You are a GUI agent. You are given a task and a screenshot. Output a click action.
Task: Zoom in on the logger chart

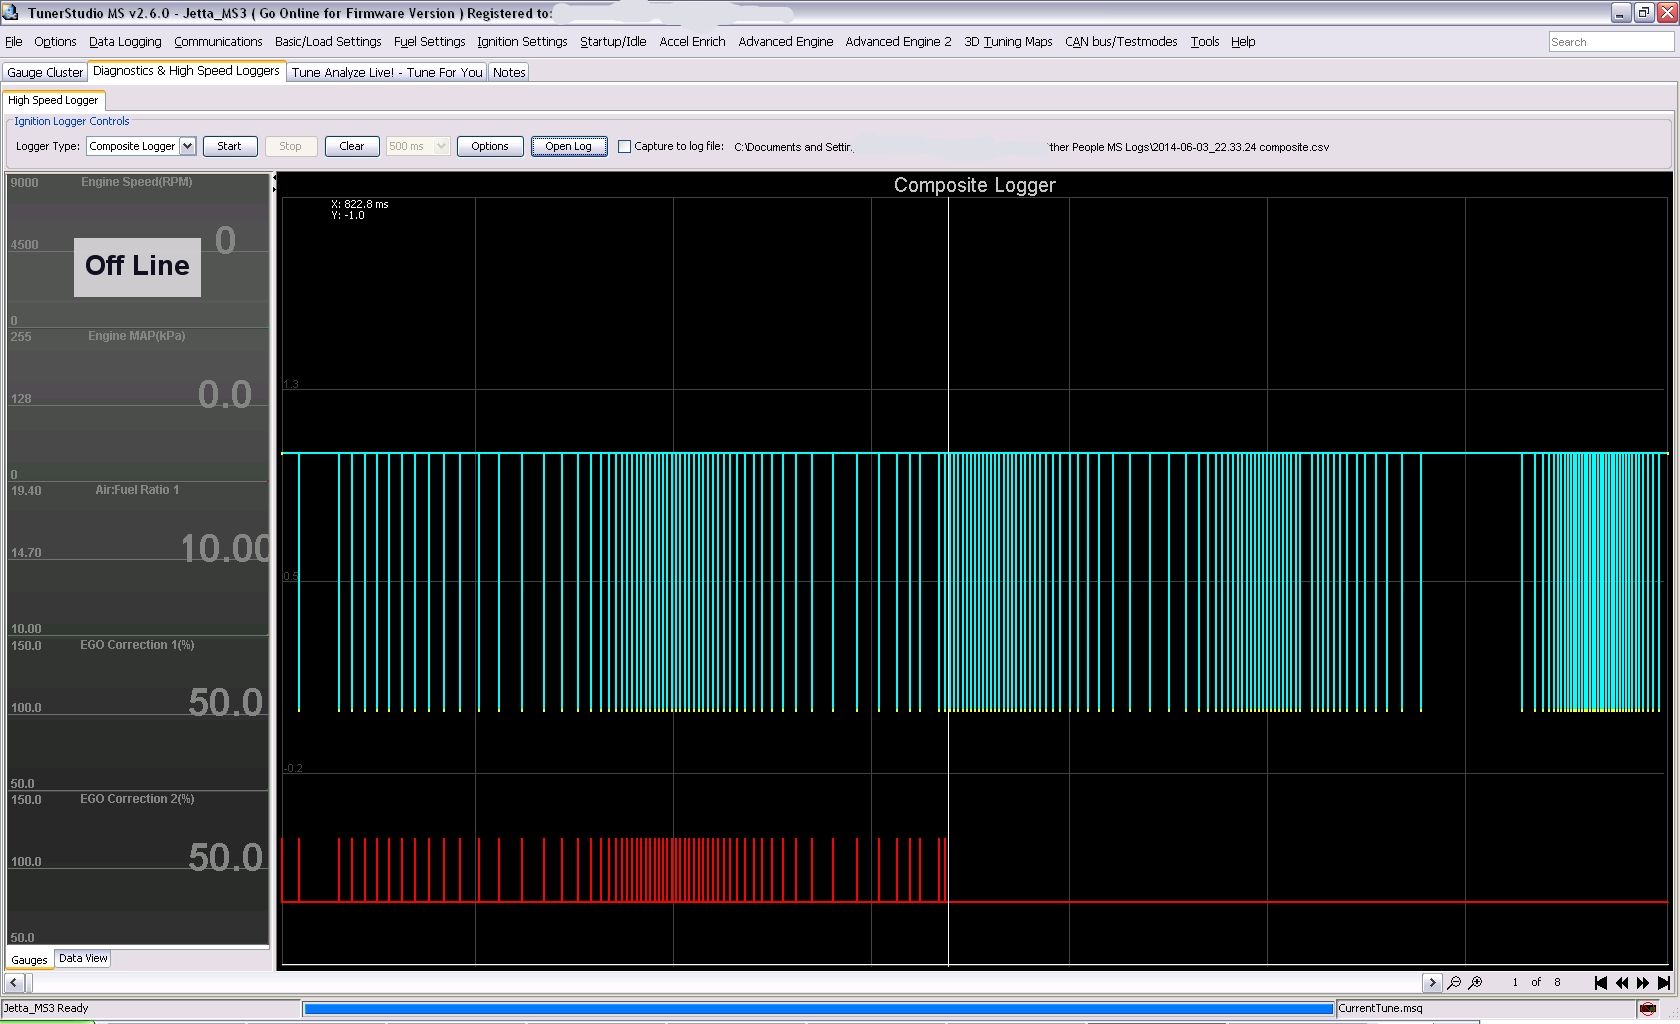pos(1476,983)
